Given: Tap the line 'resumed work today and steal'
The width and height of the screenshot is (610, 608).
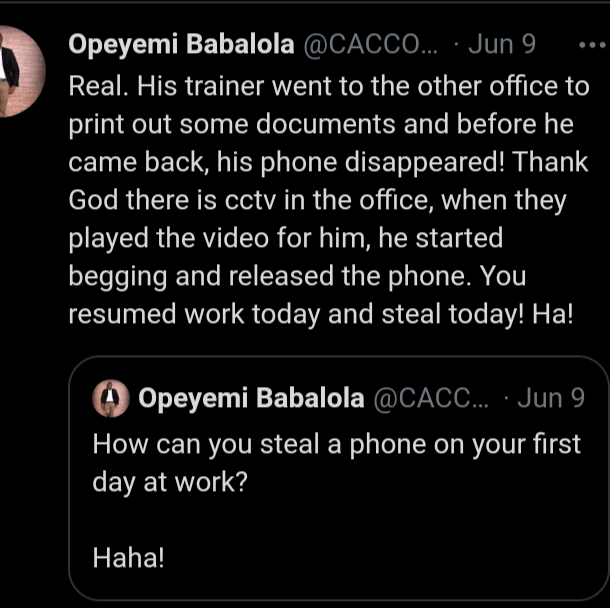Looking at the screenshot, I should pos(321,315).
